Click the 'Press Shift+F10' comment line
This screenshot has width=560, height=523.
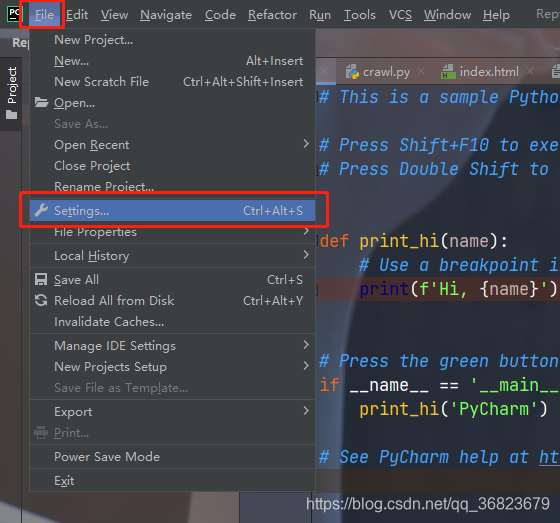pyautogui.click(x=439, y=145)
